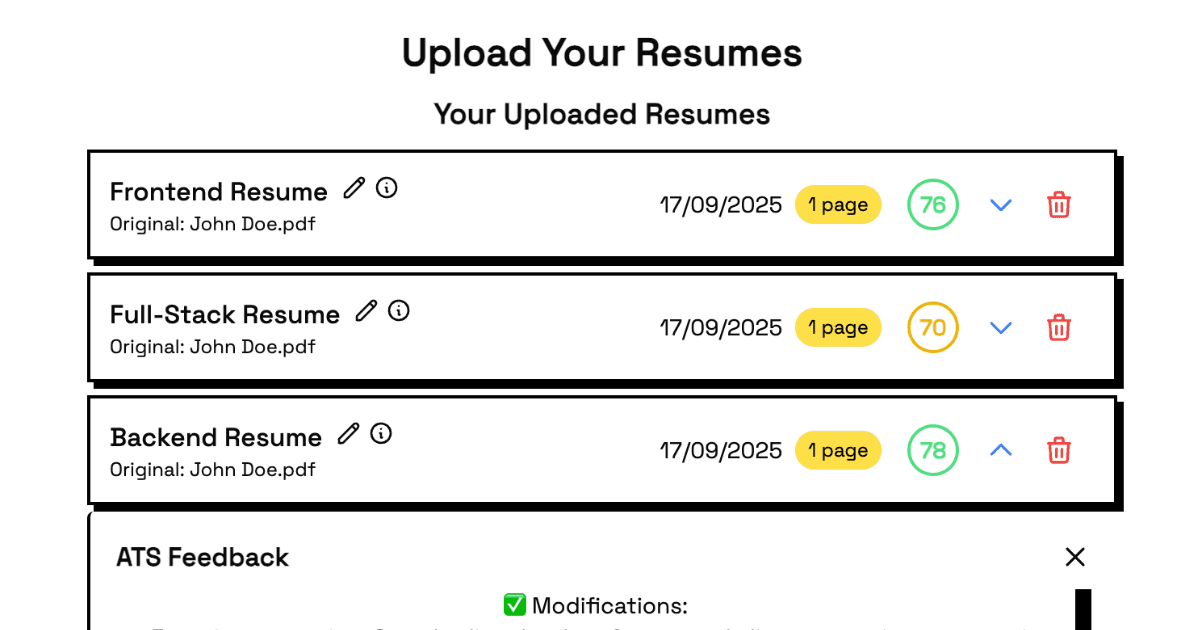Viewport: 1200px width, 630px height.
Task: Show info for Frontend Resume
Action: (x=387, y=188)
